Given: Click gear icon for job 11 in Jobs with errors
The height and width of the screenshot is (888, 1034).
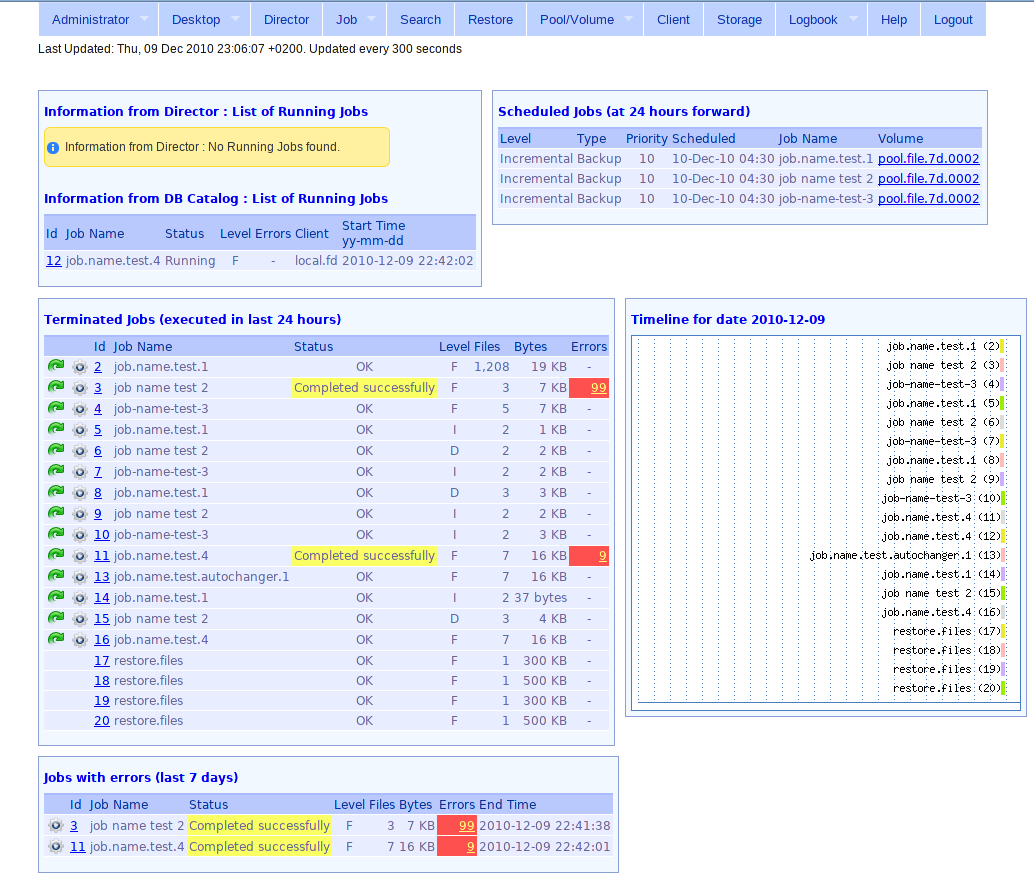Looking at the screenshot, I should [56, 846].
